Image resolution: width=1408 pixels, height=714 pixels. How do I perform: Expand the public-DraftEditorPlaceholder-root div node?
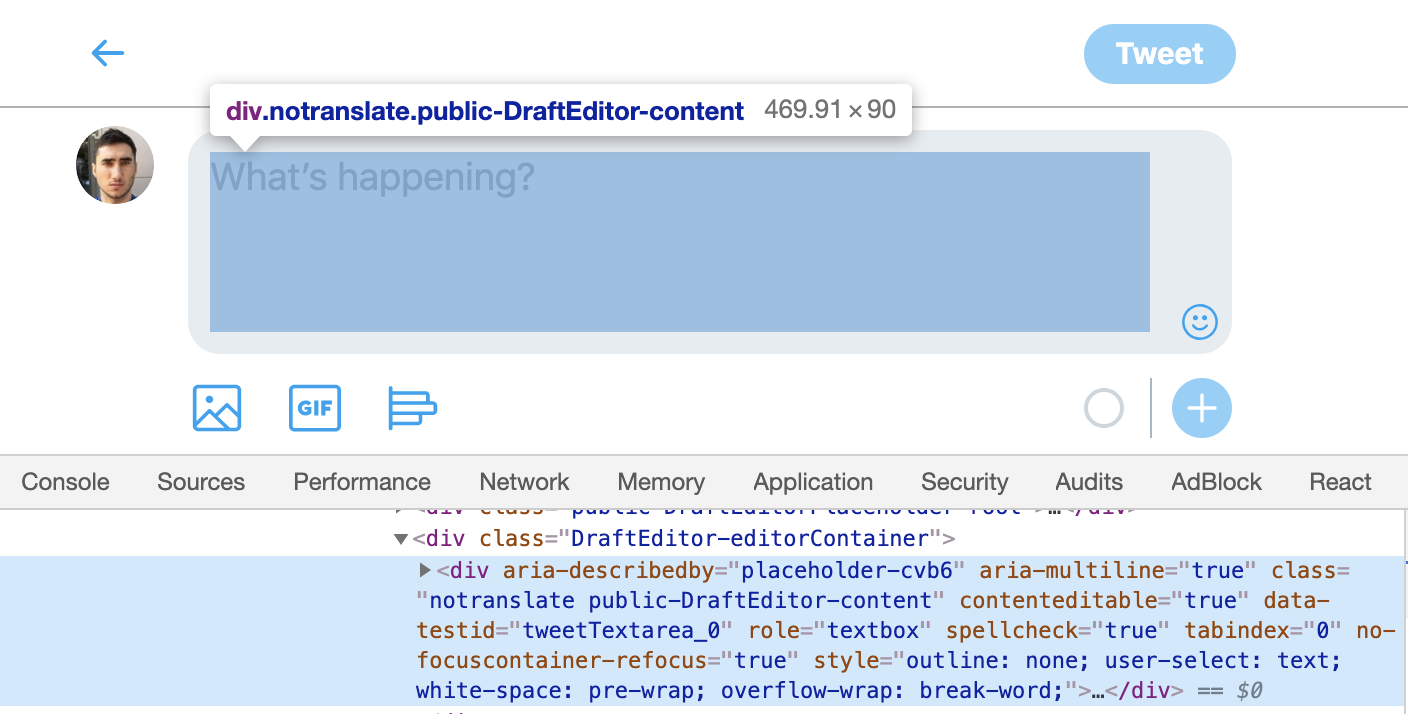[x=398, y=507]
